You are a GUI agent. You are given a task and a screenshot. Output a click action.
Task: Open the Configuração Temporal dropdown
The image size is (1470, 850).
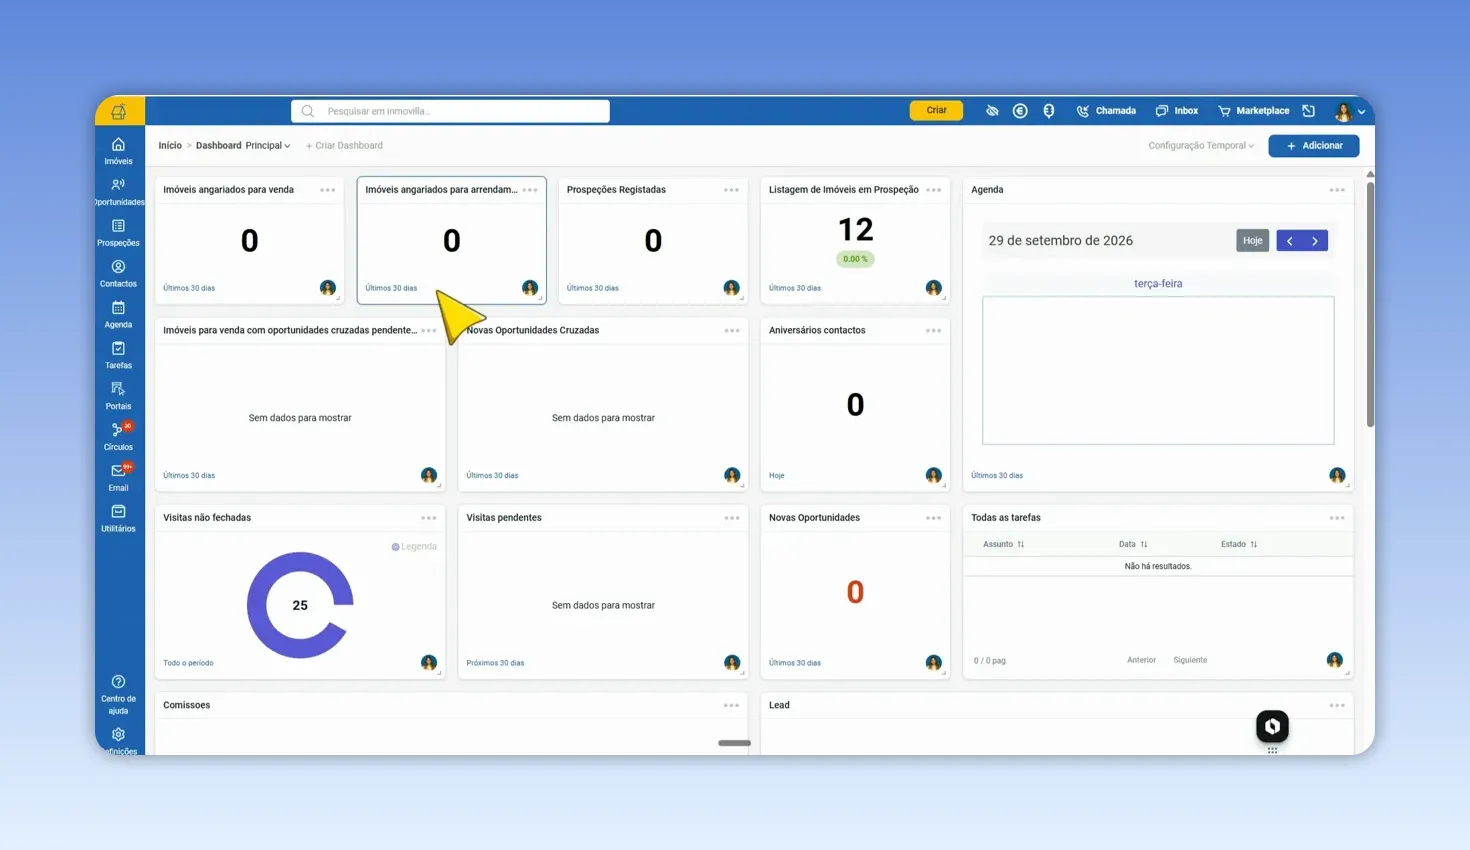(x=1201, y=146)
